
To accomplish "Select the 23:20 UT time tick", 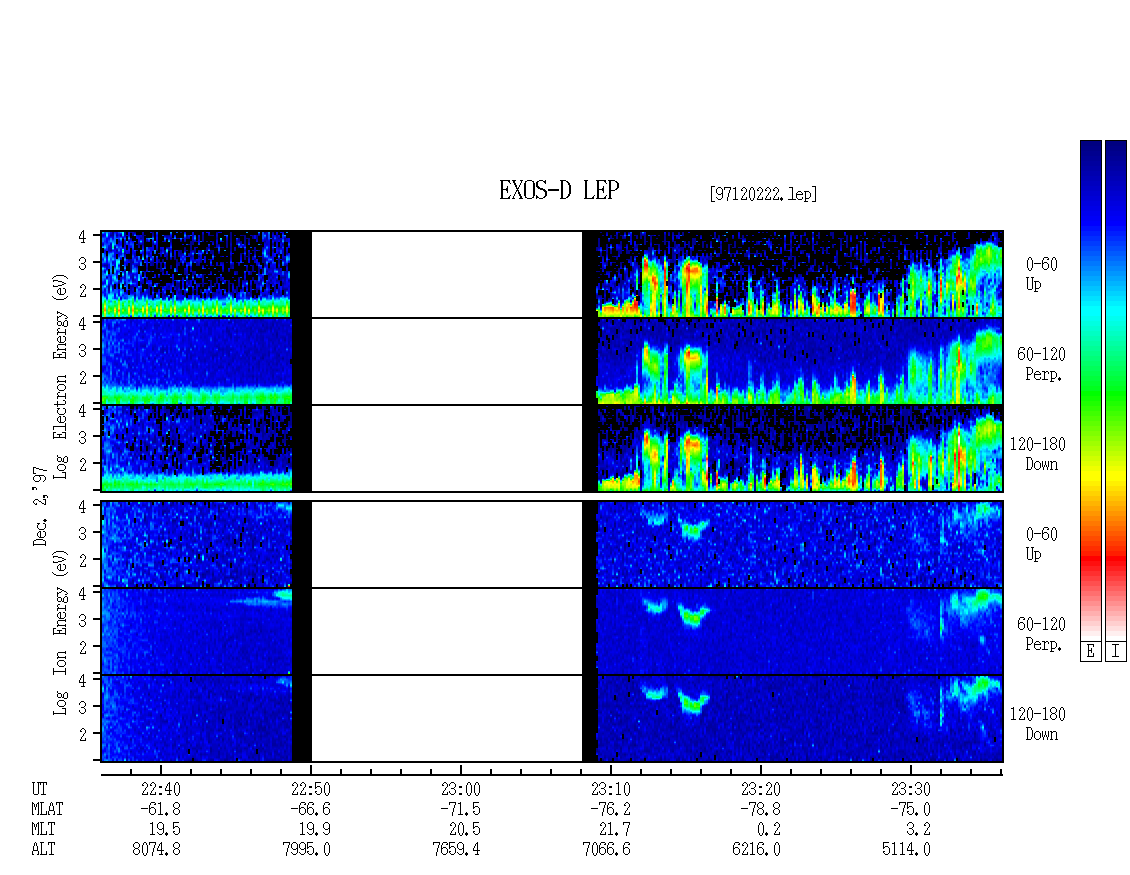I will pyautogui.click(x=761, y=789).
